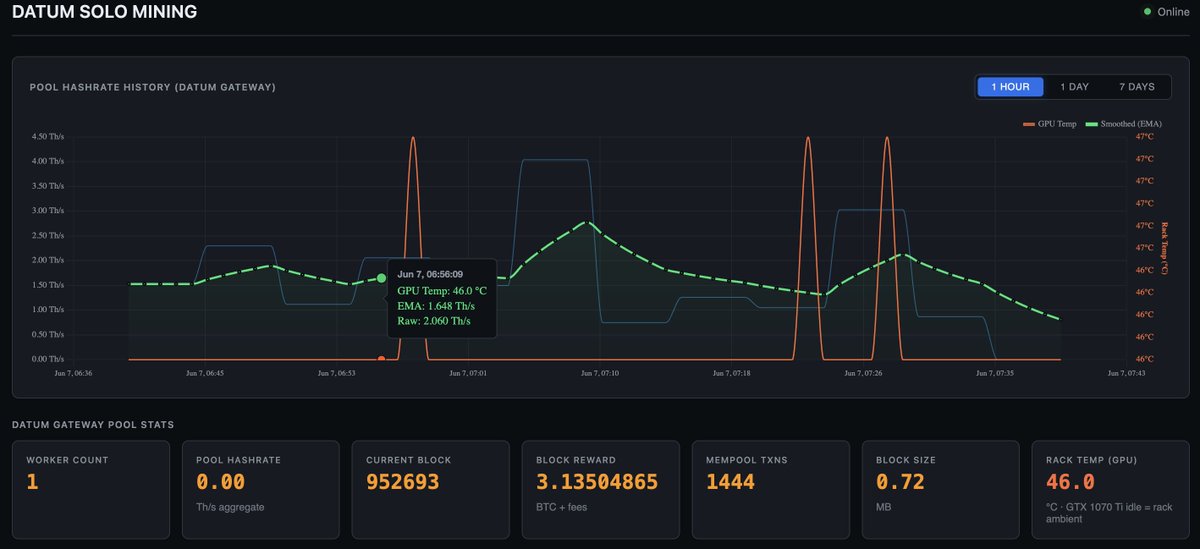Viewport: 1200px width, 549px height.
Task: Click the tooltip line Raw: 2.060 Th/s
Action: 433,321
